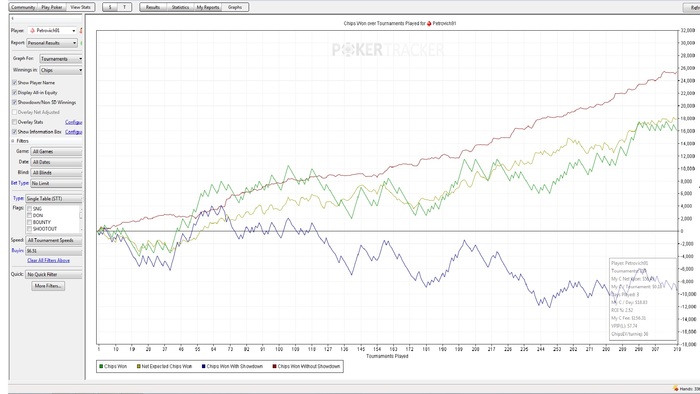The width and height of the screenshot is (700, 394).
Task: Click the Flags list scrollbar
Action: pyautogui.click(x=81, y=218)
